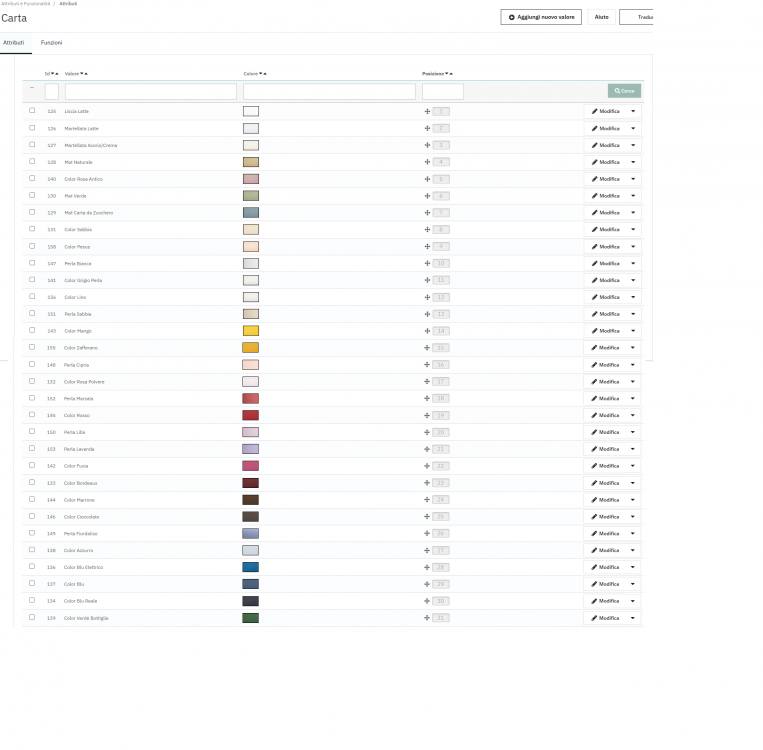Click Modifica for Color Verde Bottiglia
The image size is (763, 750).
[605, 618]
